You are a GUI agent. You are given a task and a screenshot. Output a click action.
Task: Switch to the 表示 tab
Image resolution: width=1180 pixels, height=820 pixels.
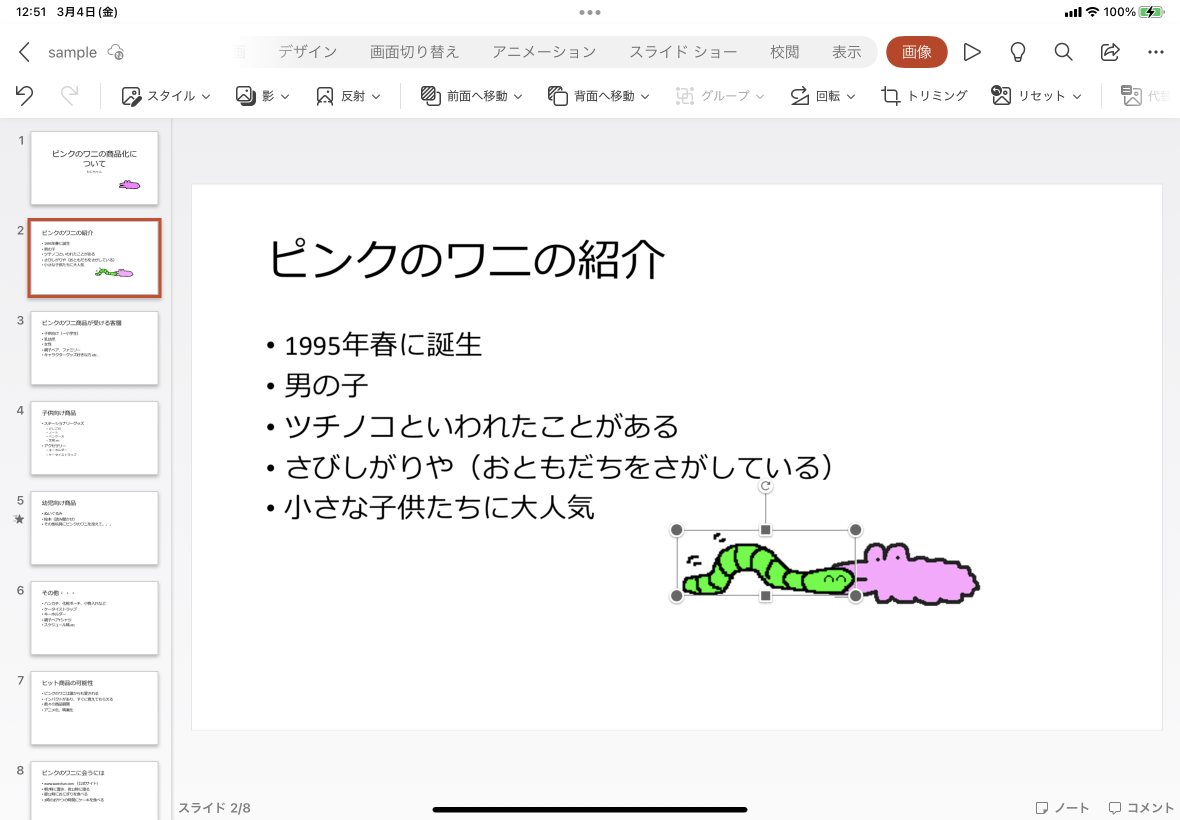846,52
